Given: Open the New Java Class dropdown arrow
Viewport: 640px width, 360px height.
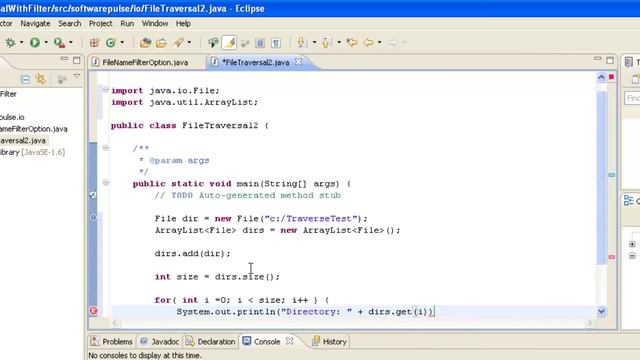Looking at the screenshot, I should point(122,42).
